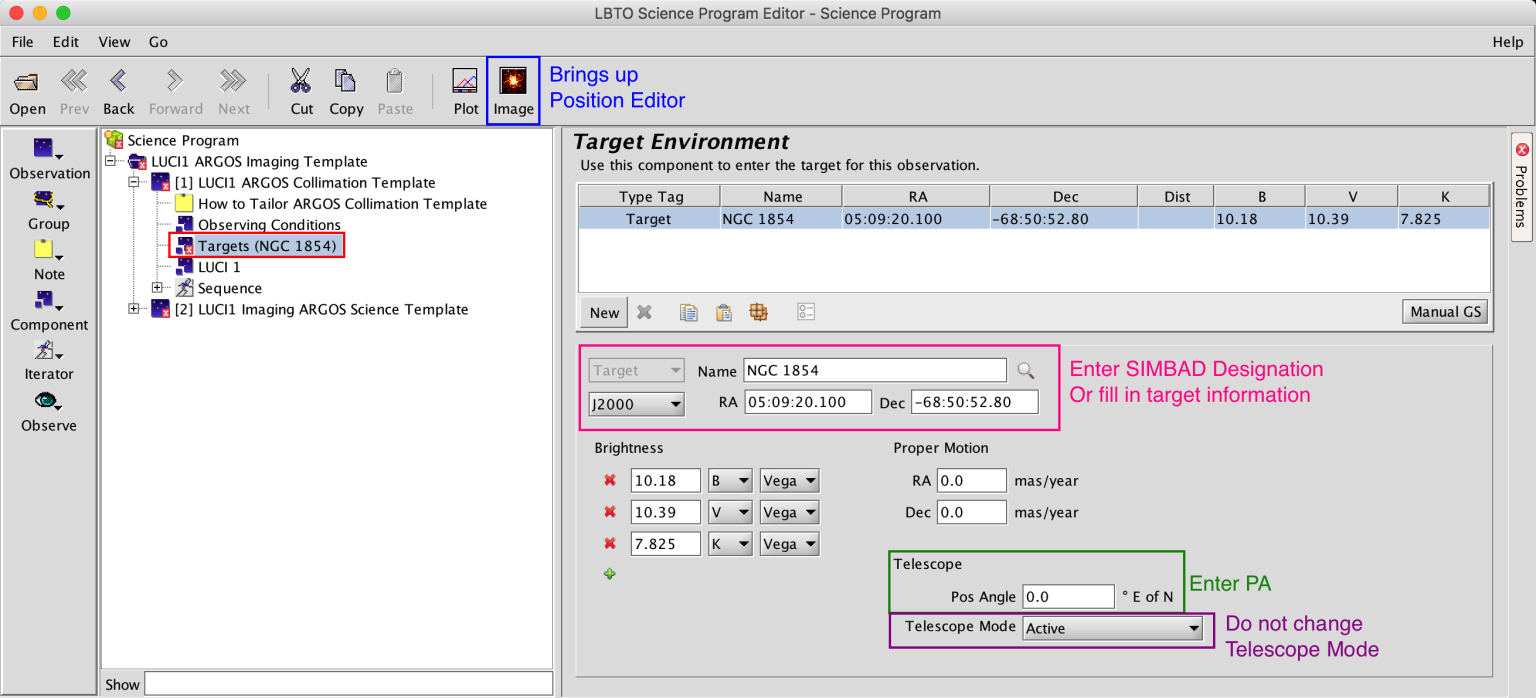The image size is (1536, 698).
Task: Open the View menu
Action: click(114, 42)
